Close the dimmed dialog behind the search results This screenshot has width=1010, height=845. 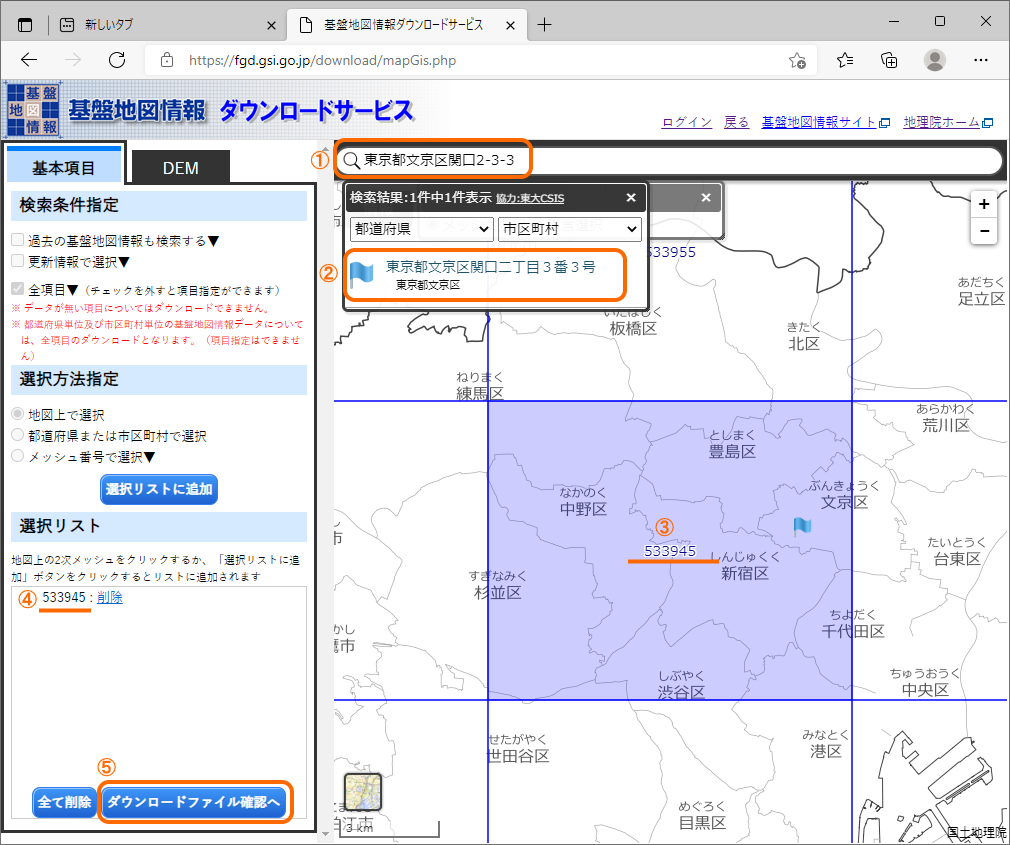click(x=706, y=198)
